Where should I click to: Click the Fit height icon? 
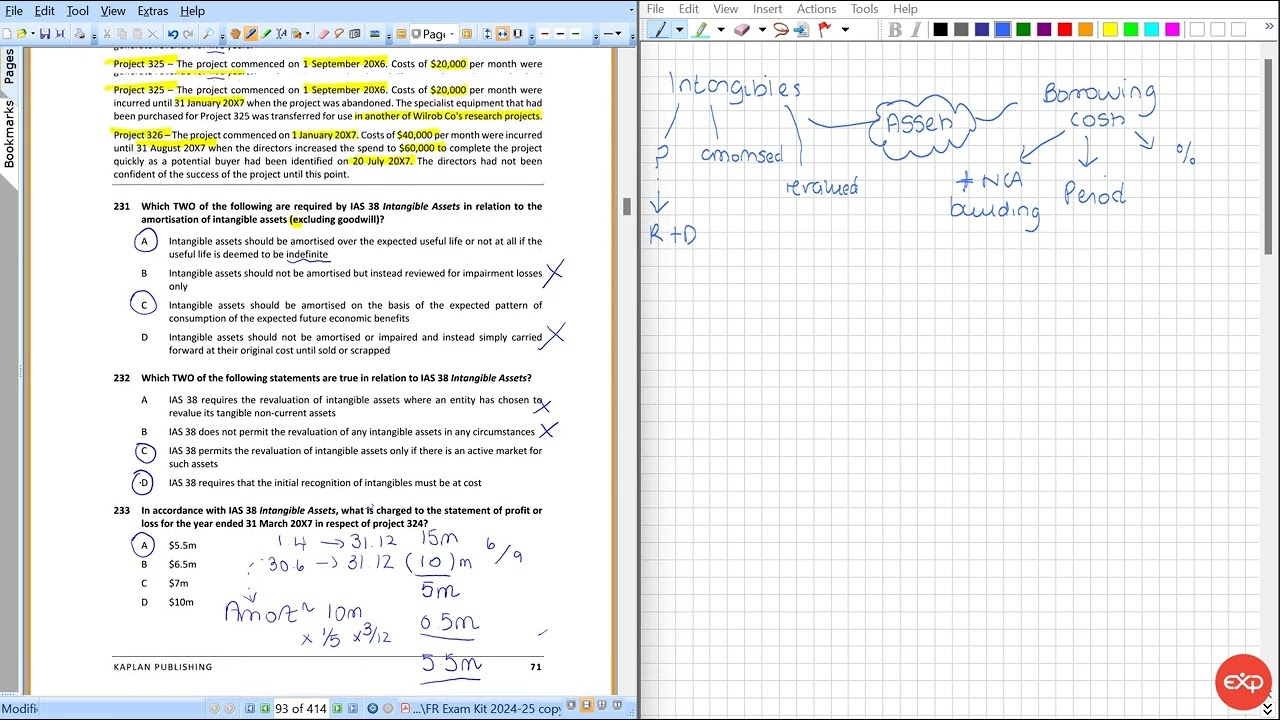487,34
